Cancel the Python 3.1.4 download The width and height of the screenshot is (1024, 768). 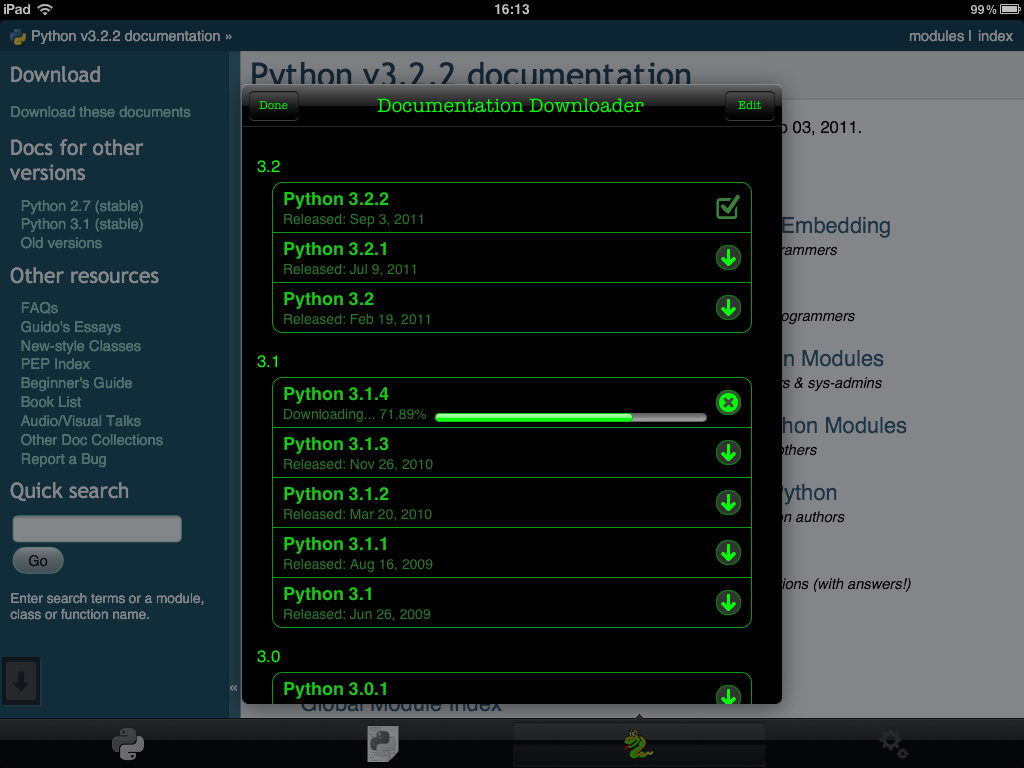728,402
